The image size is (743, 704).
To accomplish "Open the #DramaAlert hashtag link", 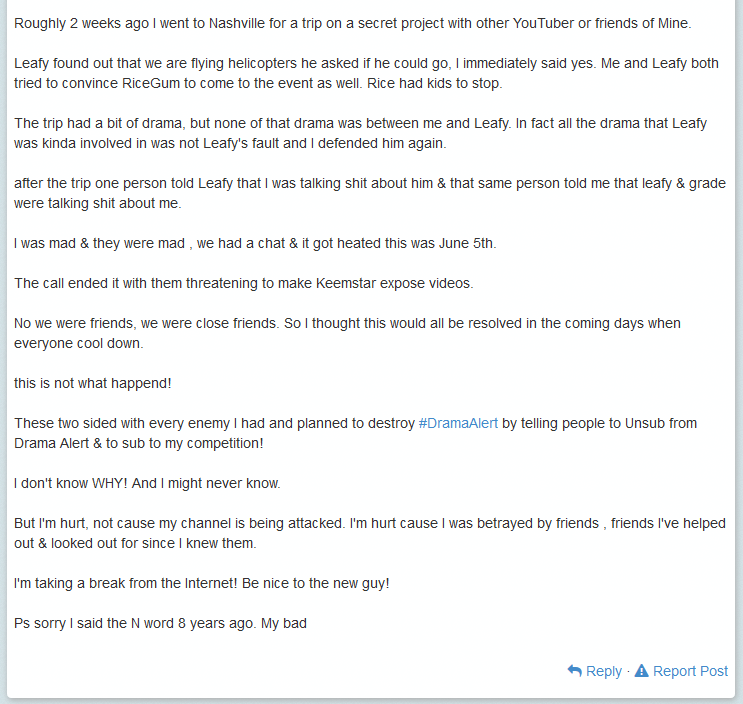I will coord(458,423).
